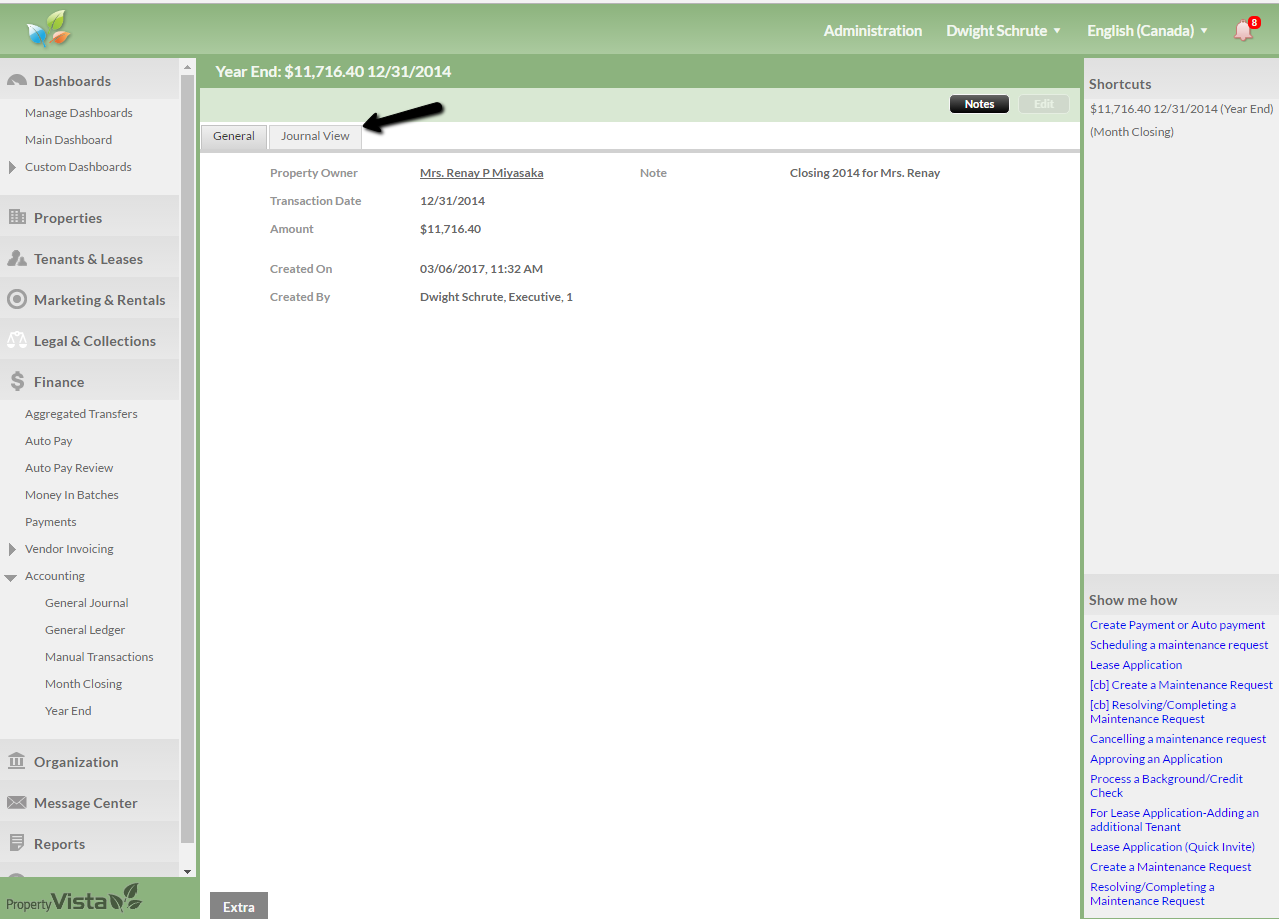Click the Marketing & Rentals target icon
1279x919 pixels.
(17, 300)
